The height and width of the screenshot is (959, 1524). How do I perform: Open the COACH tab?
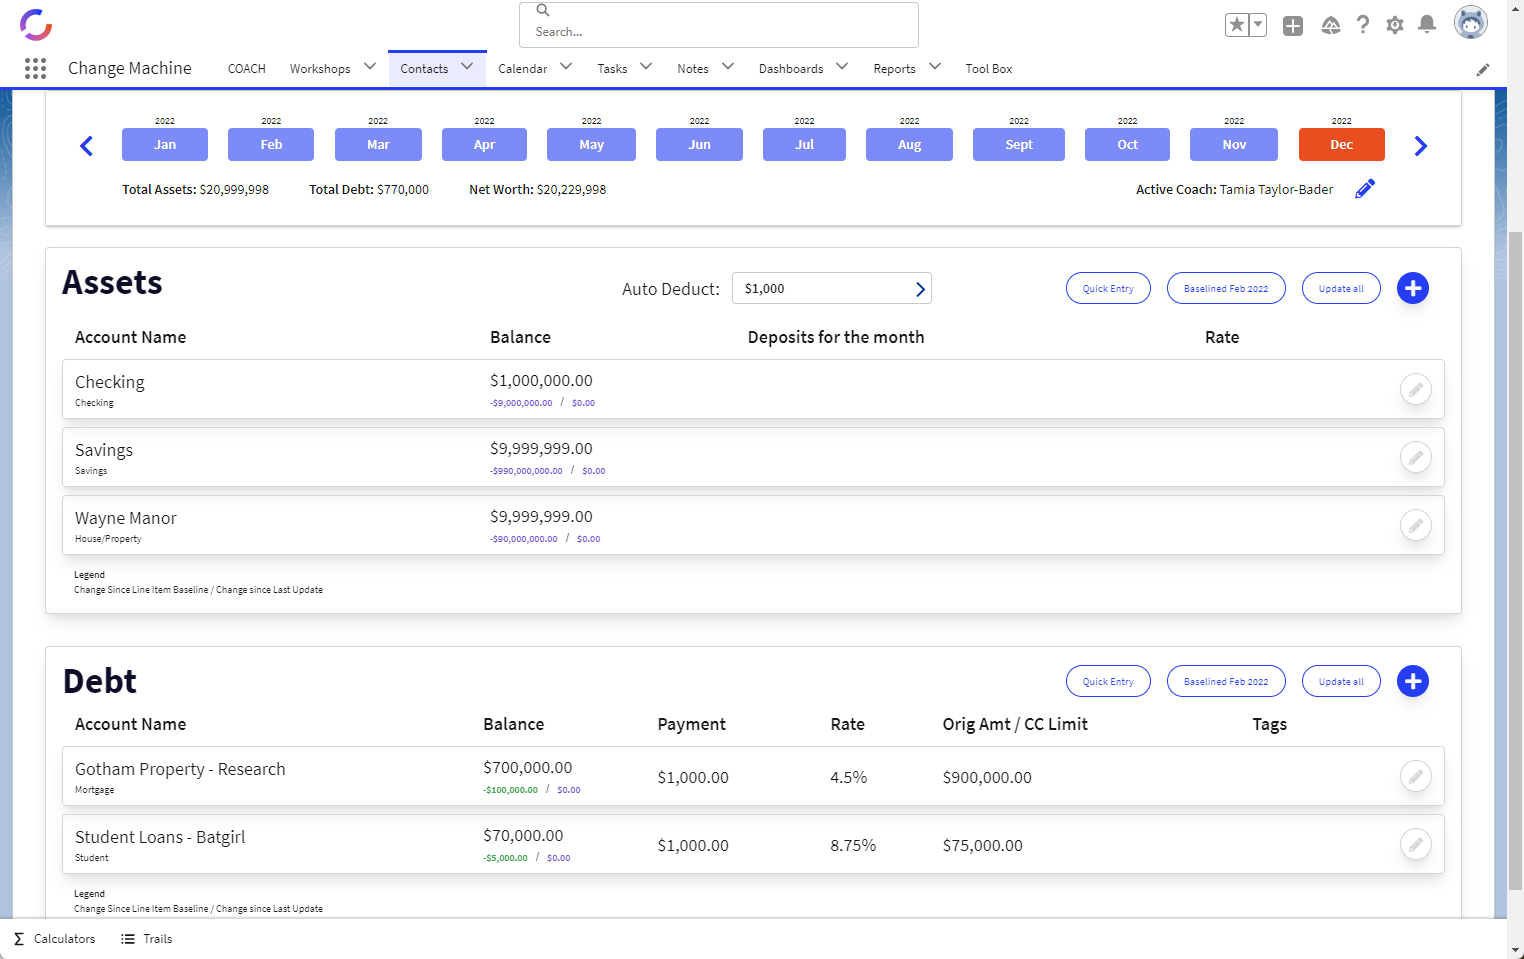coord(247,69)
